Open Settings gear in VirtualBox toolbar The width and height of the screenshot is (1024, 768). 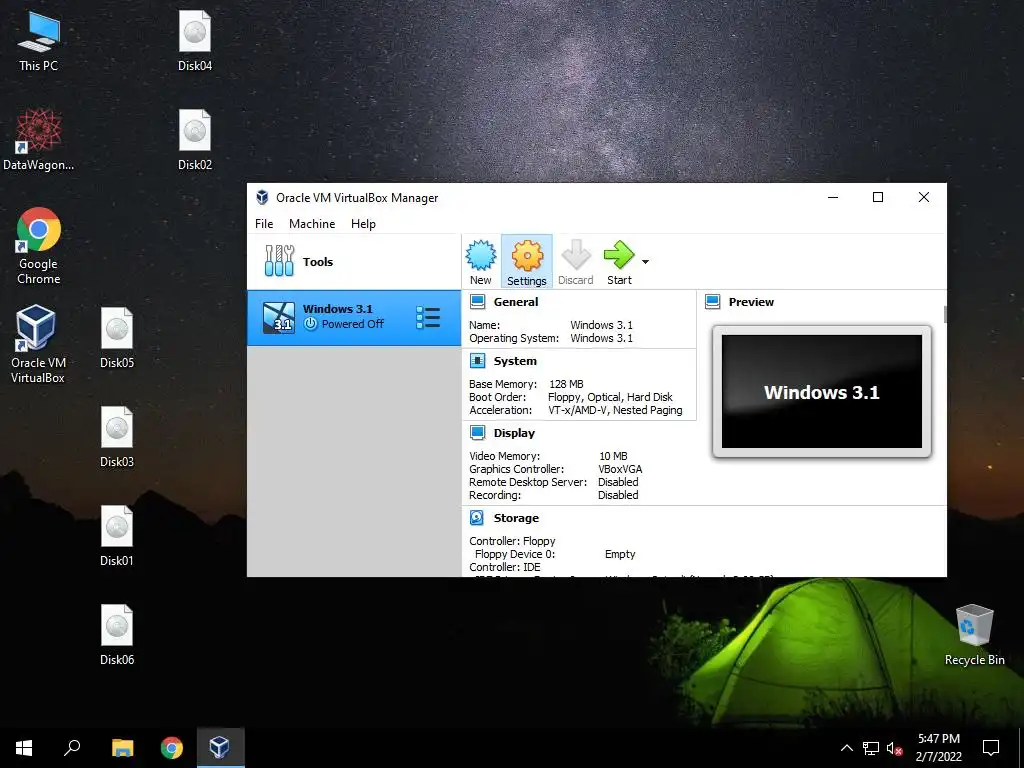coord(526,261)
